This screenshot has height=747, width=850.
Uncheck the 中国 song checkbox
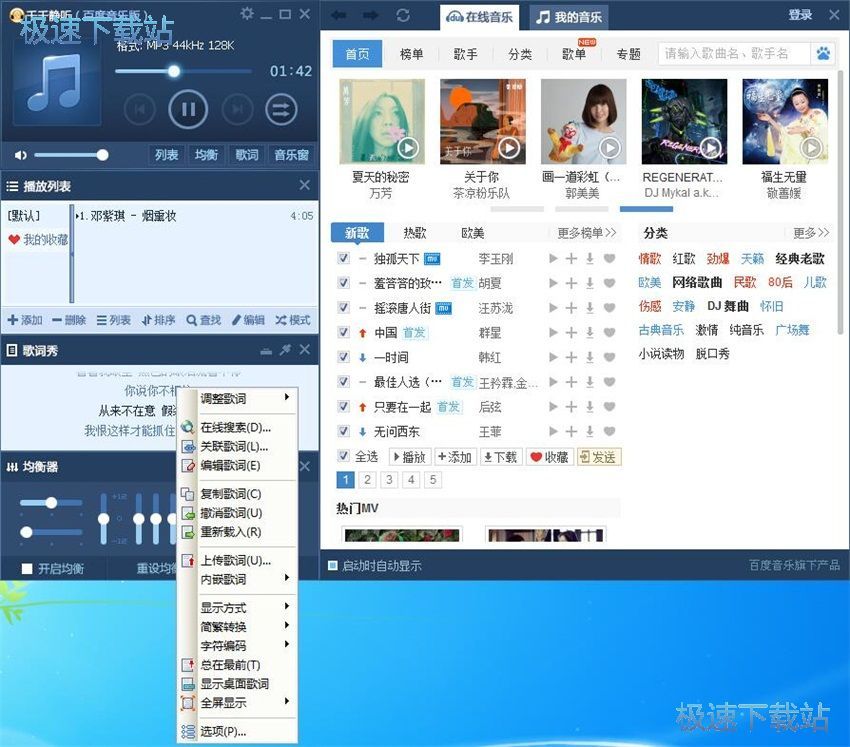pos(343,332)
